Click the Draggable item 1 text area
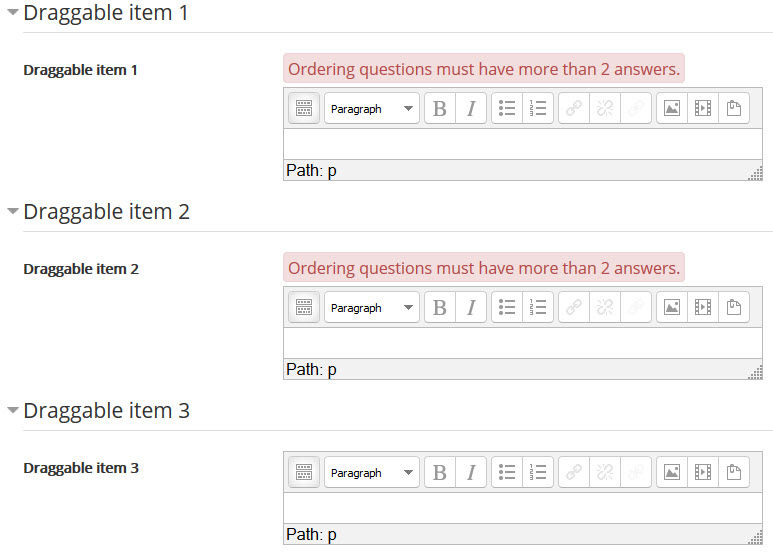Image resolution: width=773 pixels, height=552 pixels. 523,144
